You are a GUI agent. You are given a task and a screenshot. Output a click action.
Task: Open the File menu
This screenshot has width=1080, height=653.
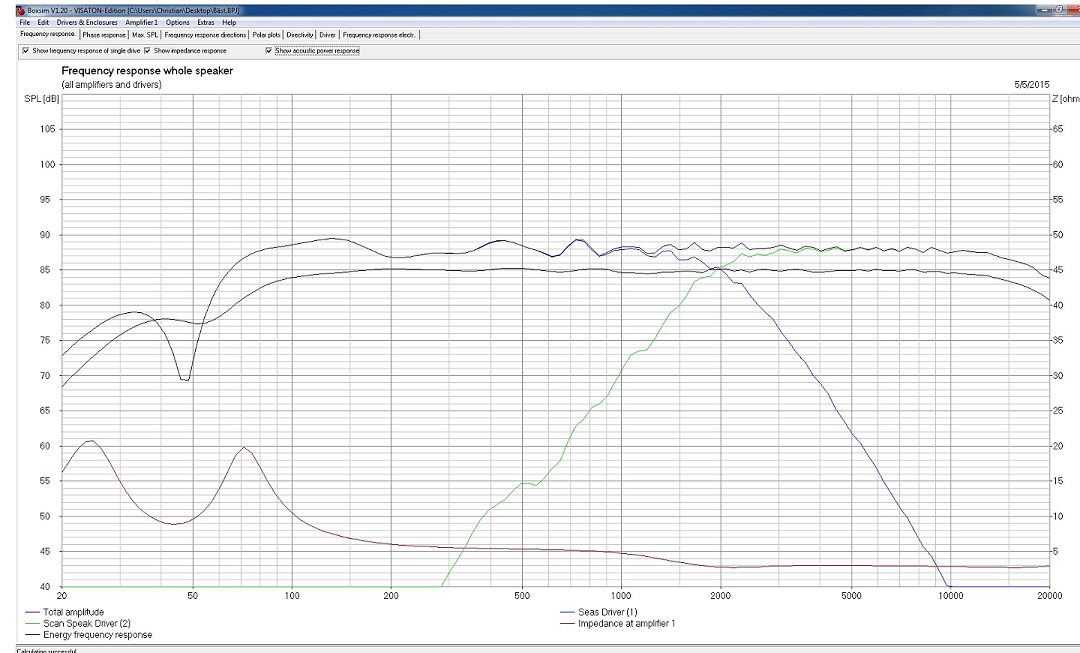pyautogui.click(x=25, y=23)
